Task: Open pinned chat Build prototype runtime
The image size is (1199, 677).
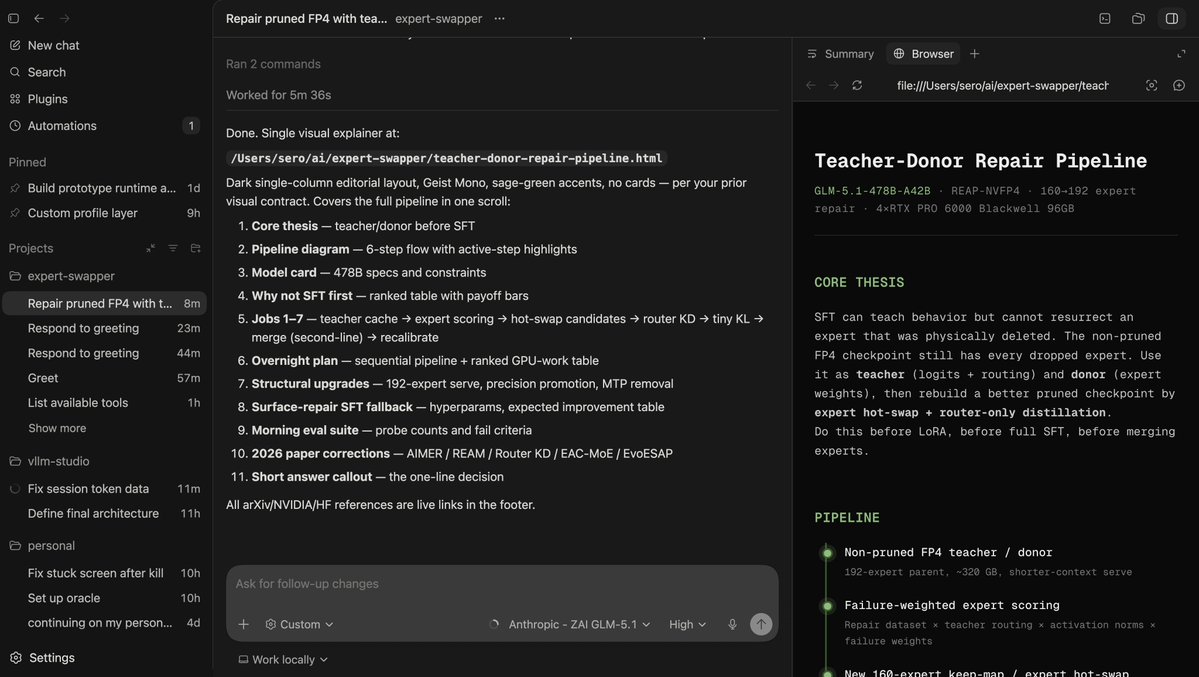Action: pyautogui.click(x=103, y=188)
